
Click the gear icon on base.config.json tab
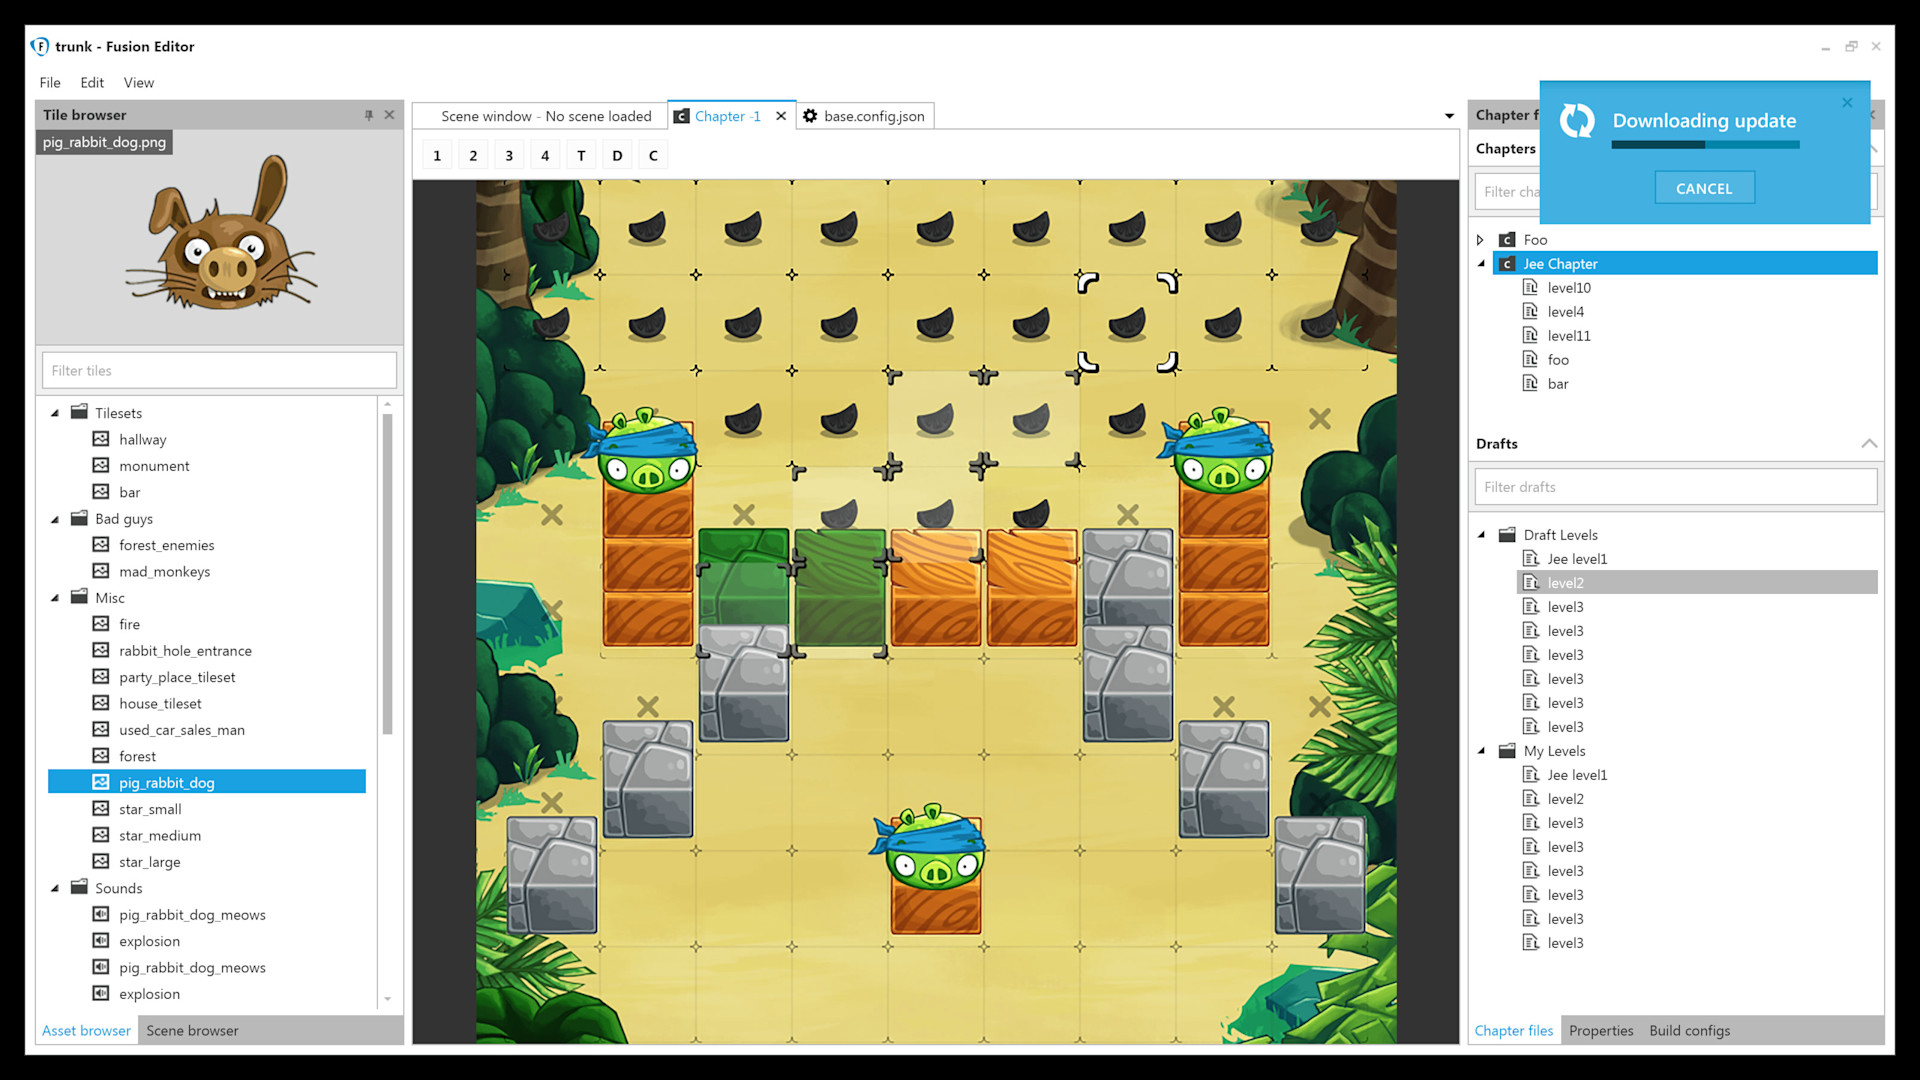(810, 116)
